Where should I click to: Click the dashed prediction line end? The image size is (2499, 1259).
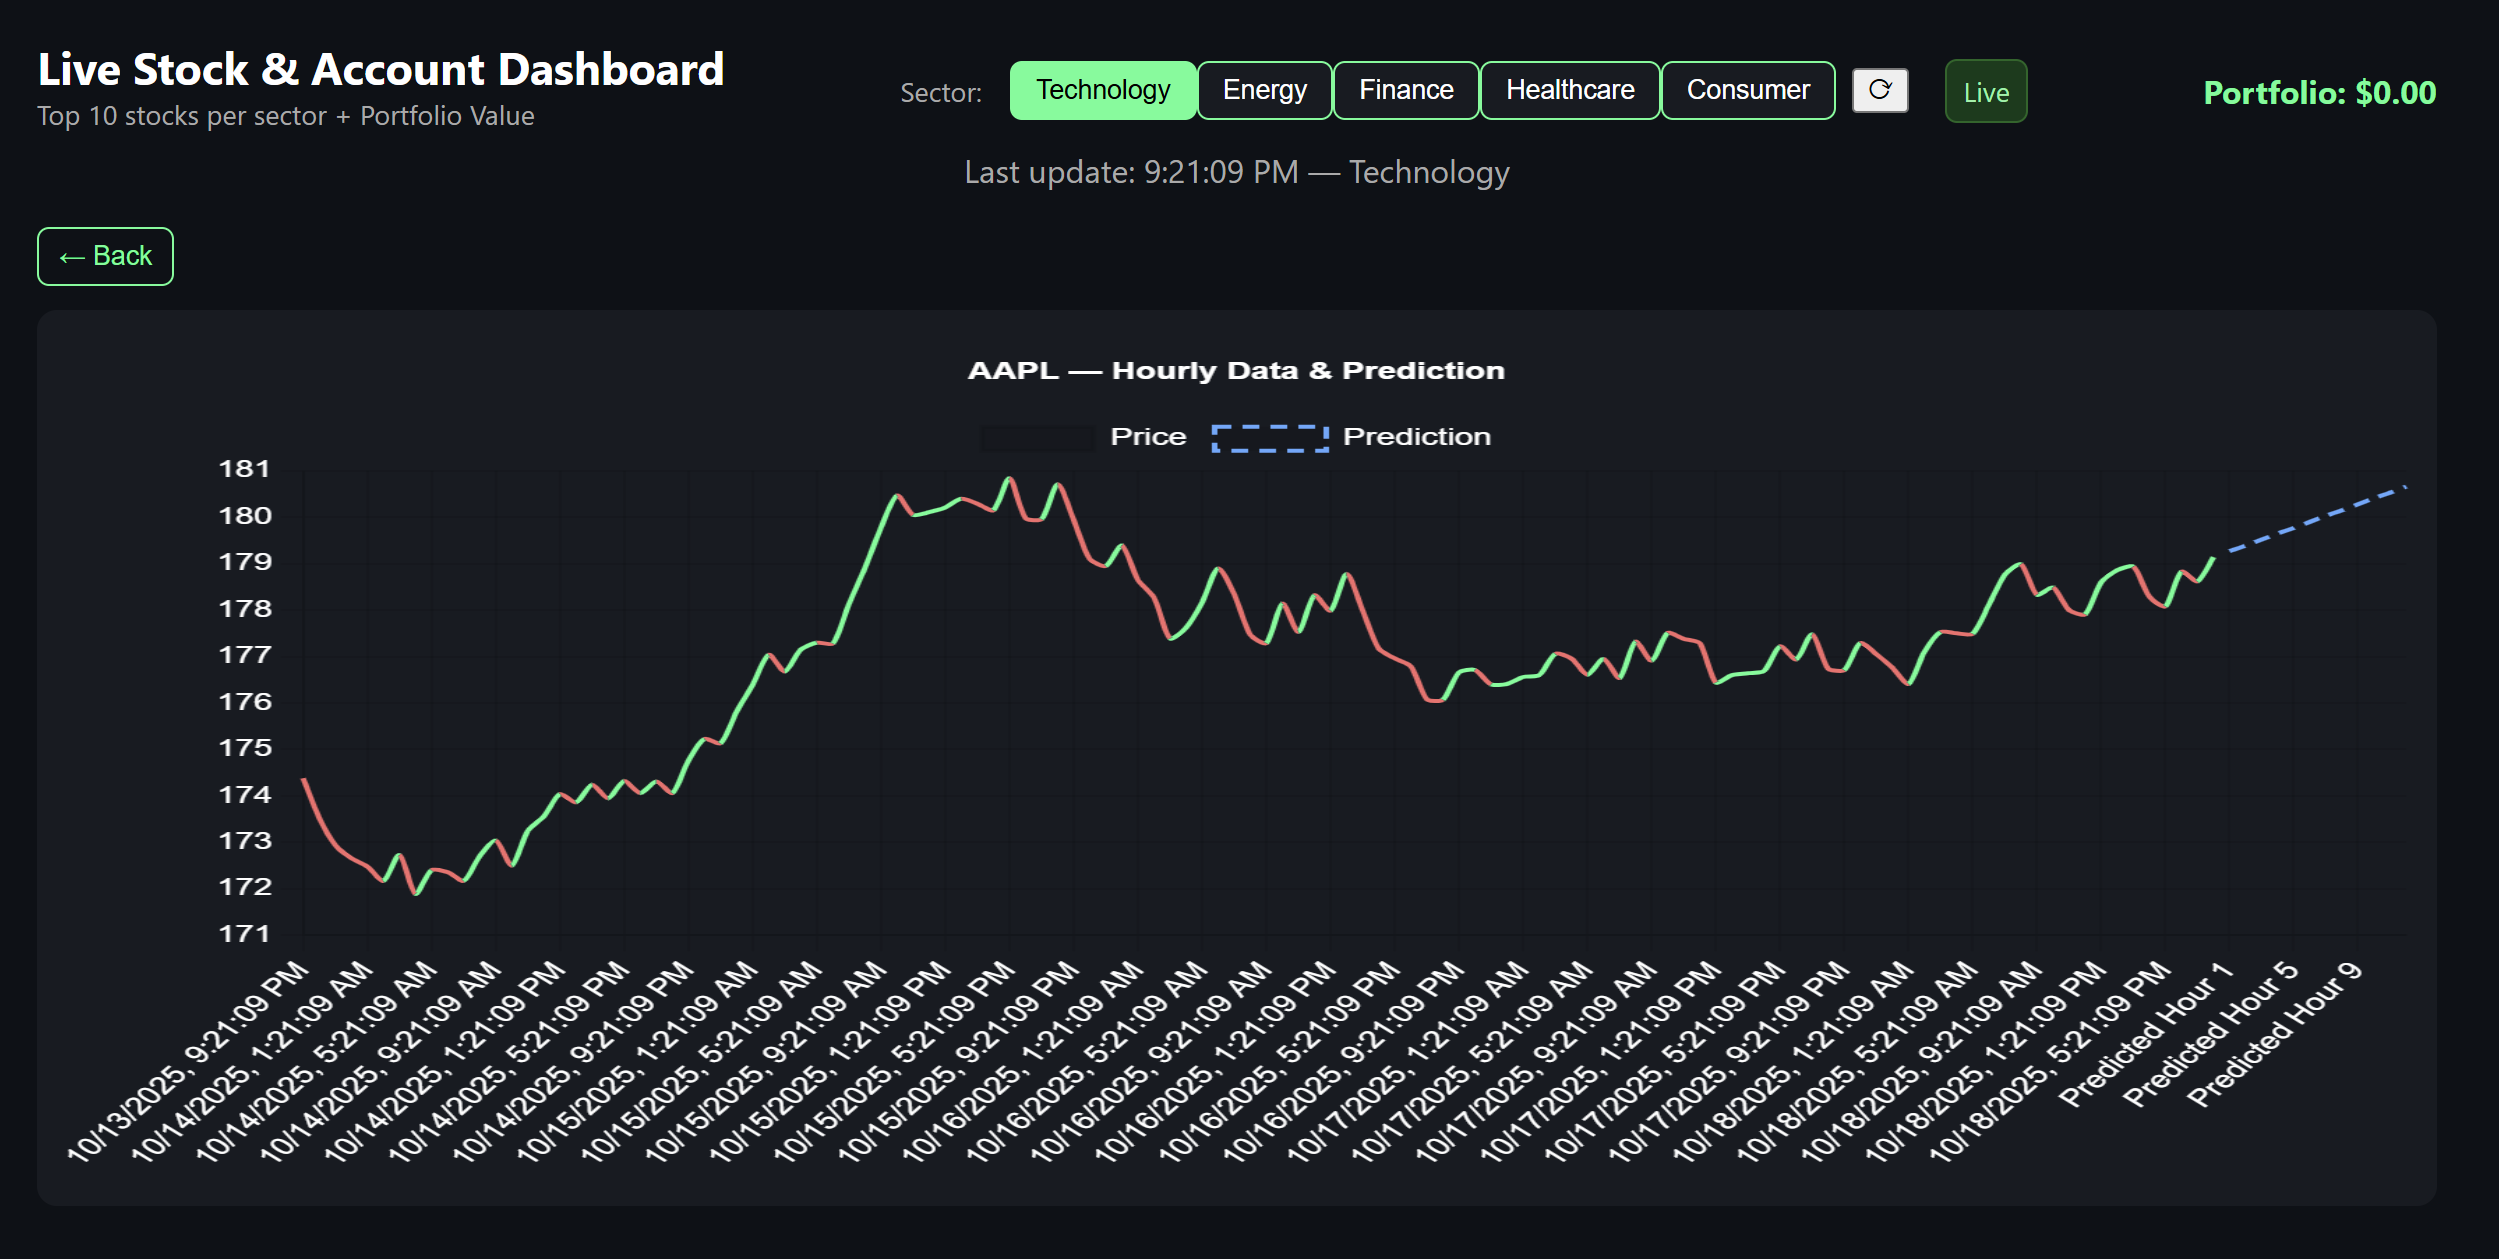pos(2403,488)
